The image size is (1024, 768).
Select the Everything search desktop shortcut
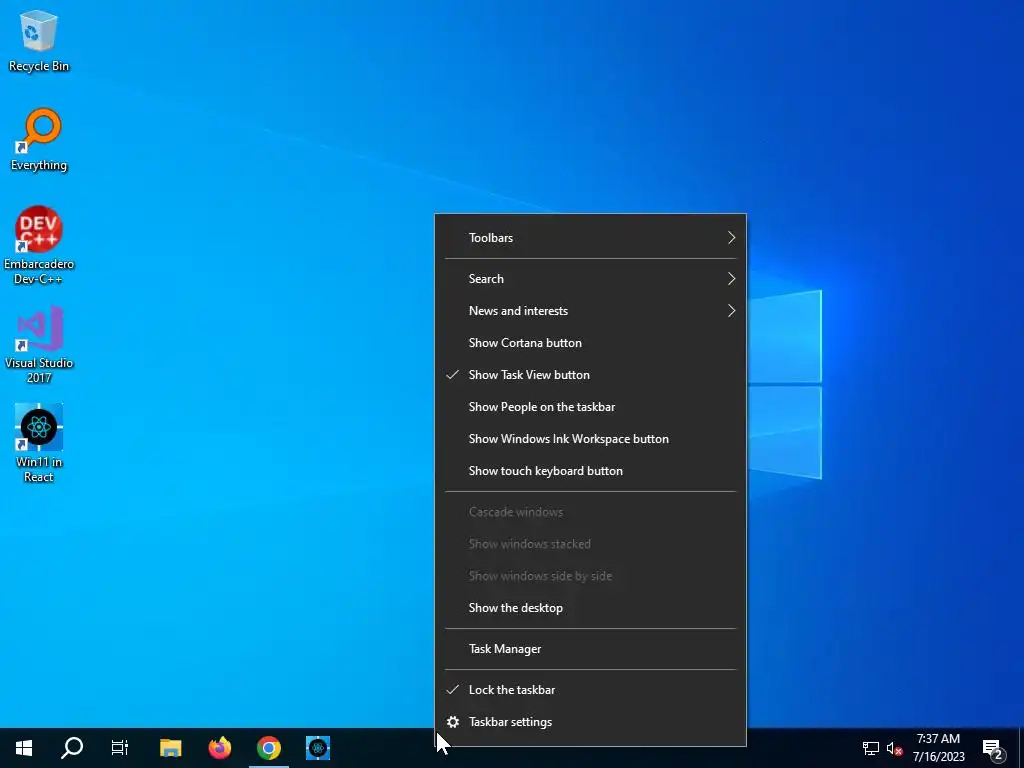tap(39, 140)
